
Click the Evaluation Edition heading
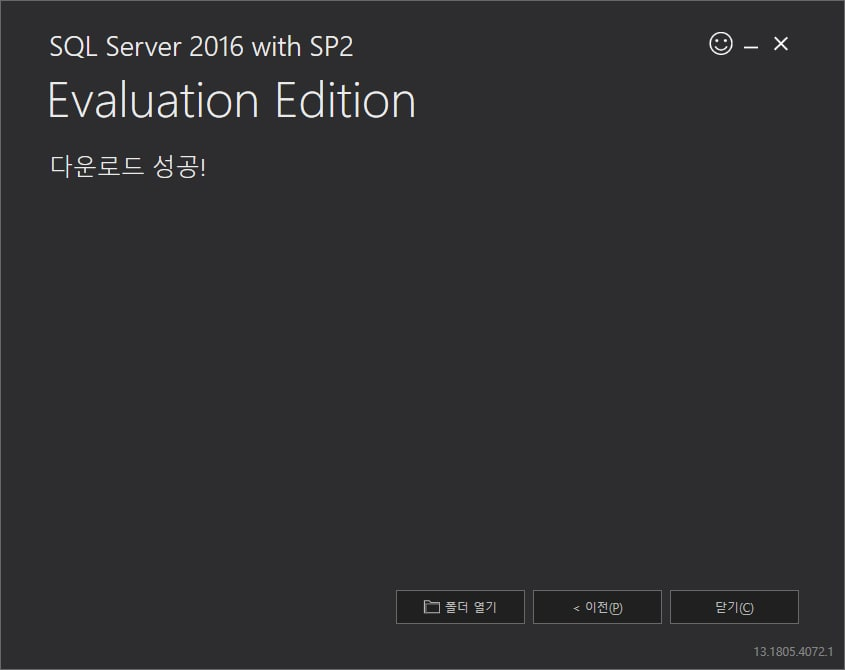(232, 100)
